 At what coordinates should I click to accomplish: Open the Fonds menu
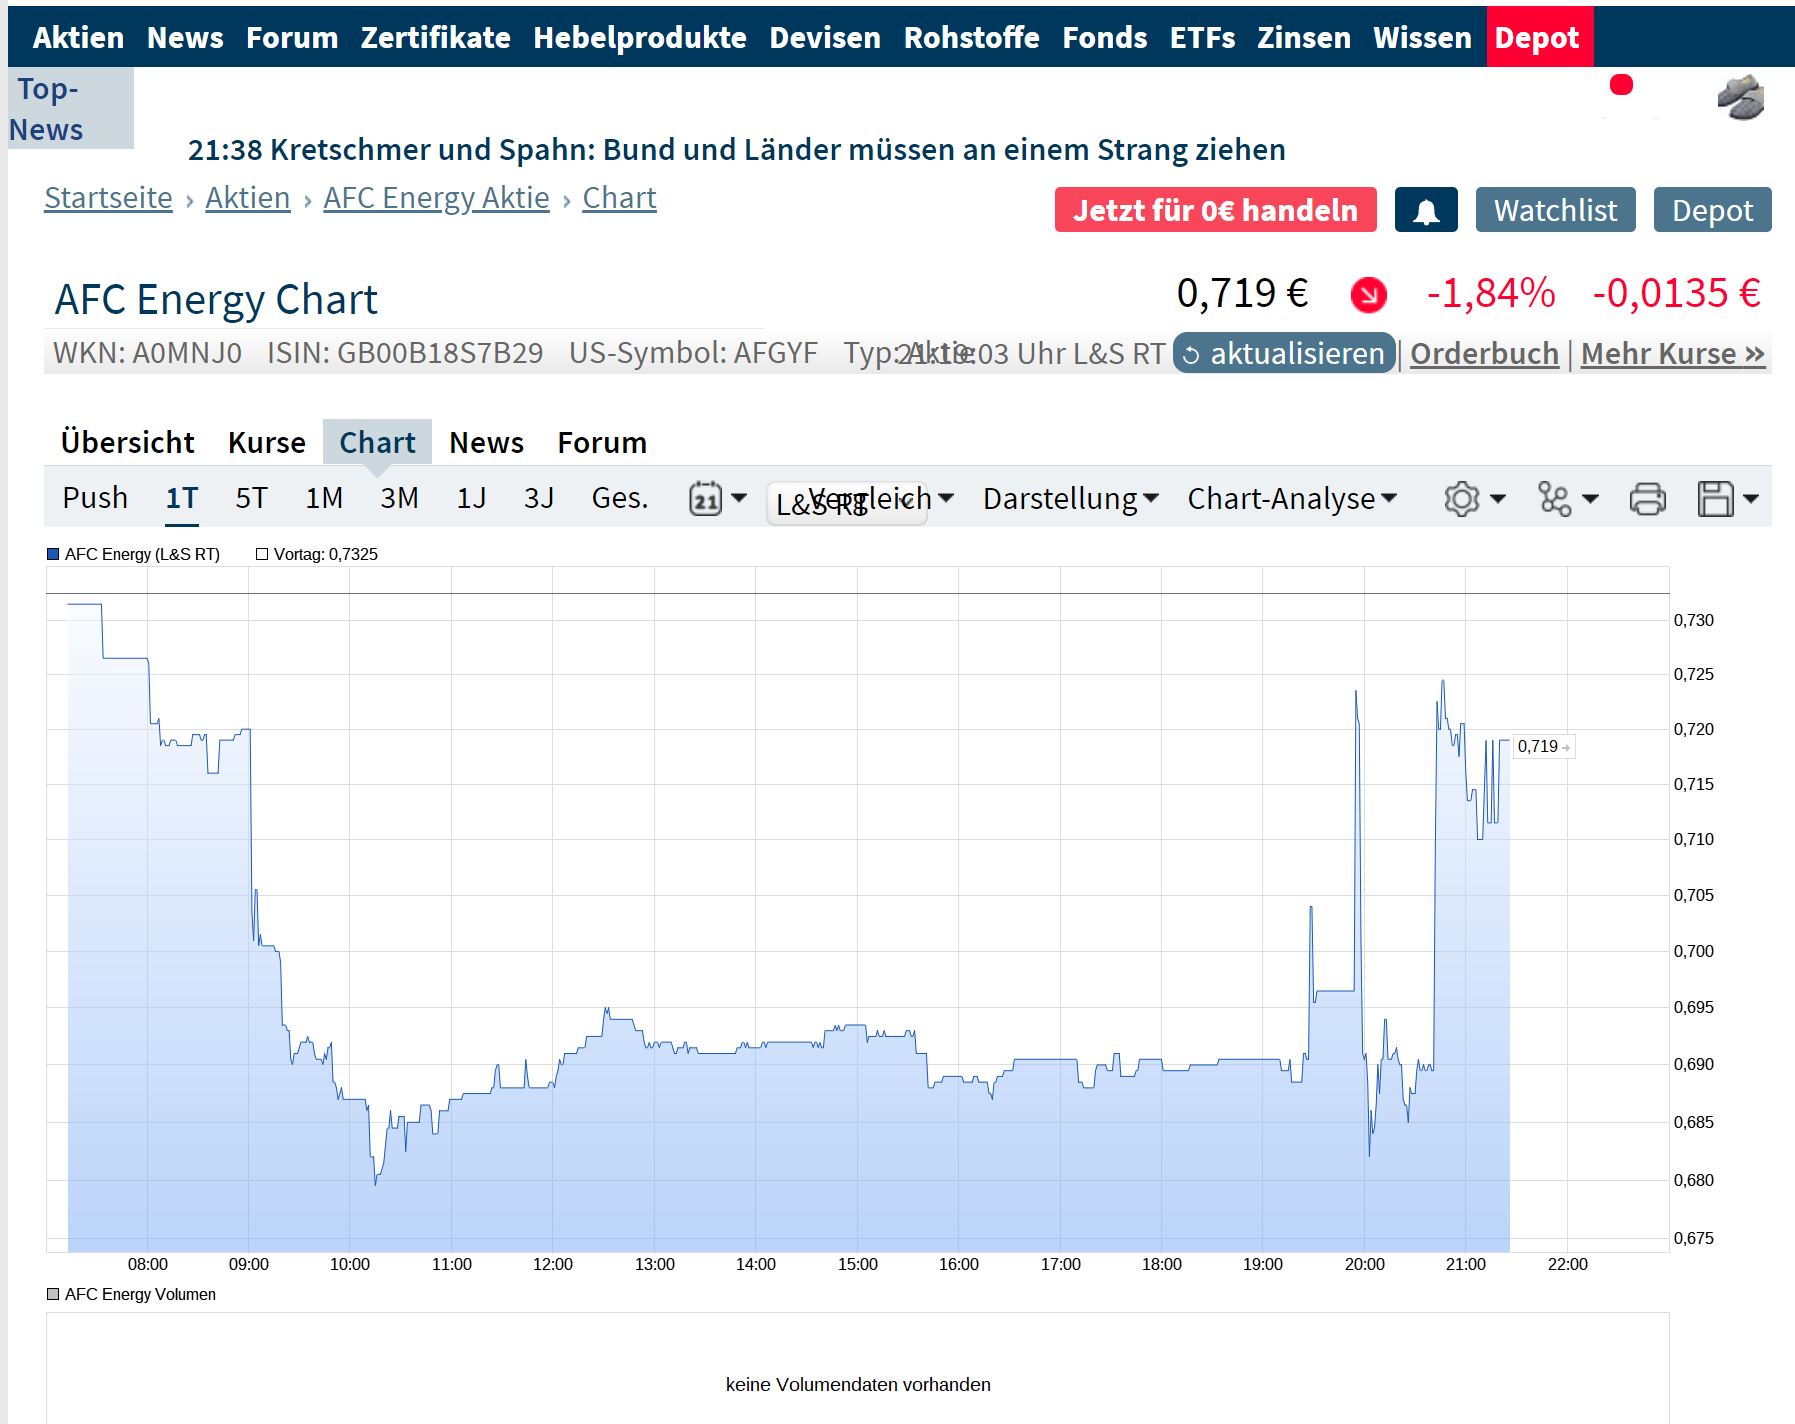(x=1105, y=37)
